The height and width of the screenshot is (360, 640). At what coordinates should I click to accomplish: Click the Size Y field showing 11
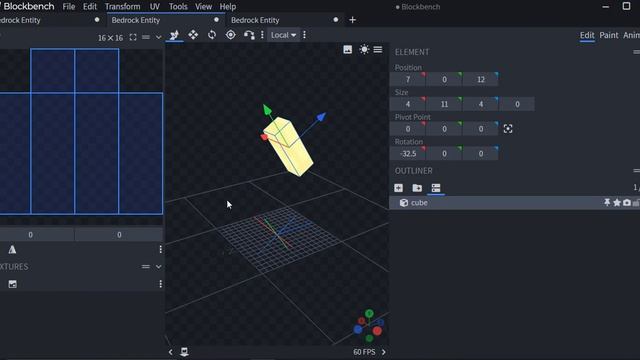coord(444,104)
